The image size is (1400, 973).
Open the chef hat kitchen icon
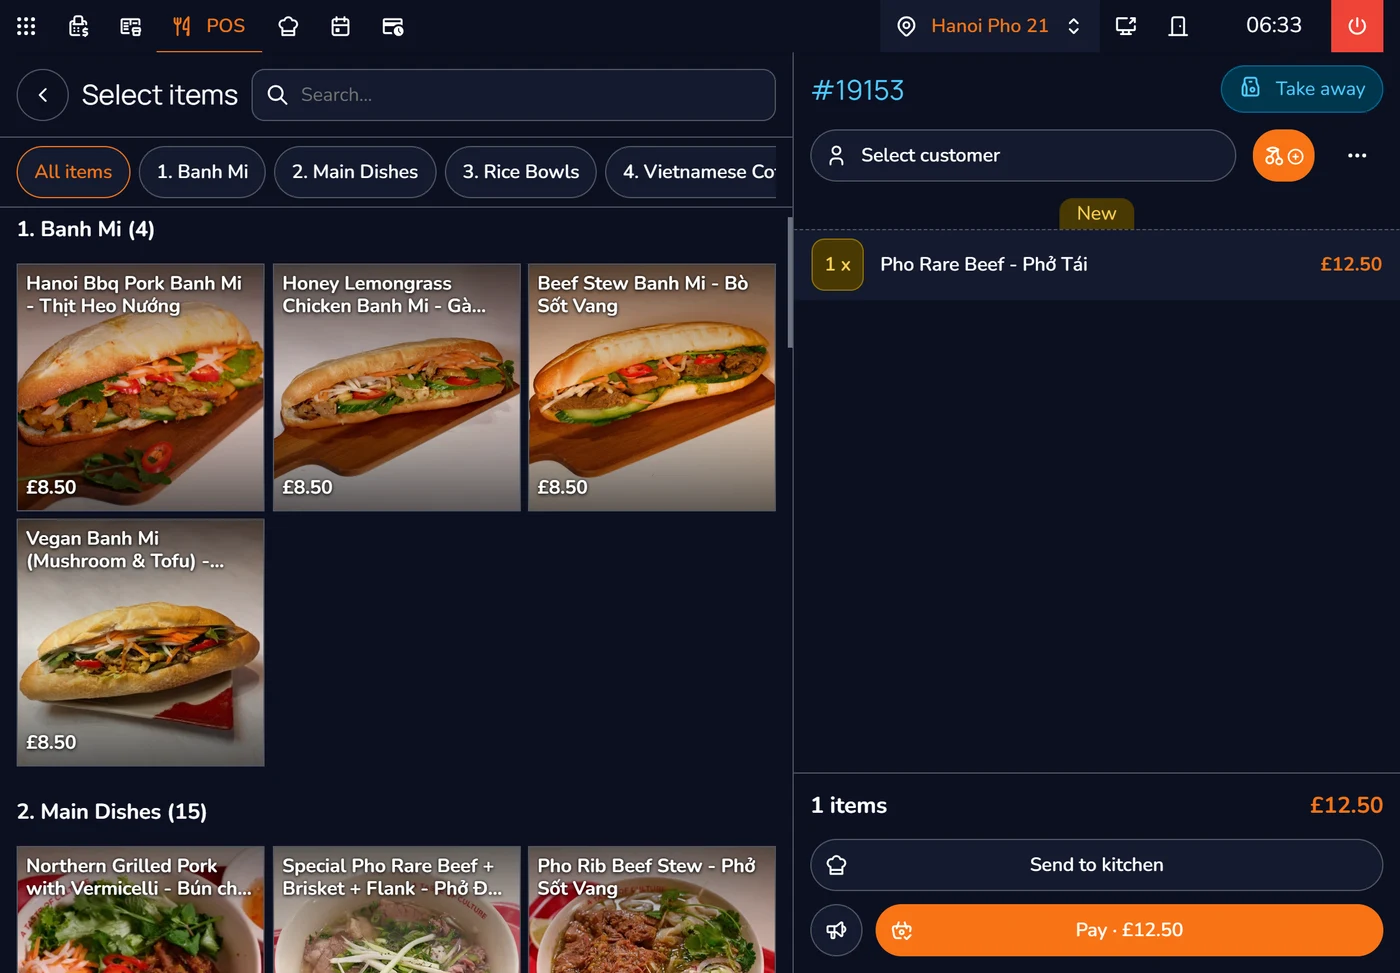288,26
